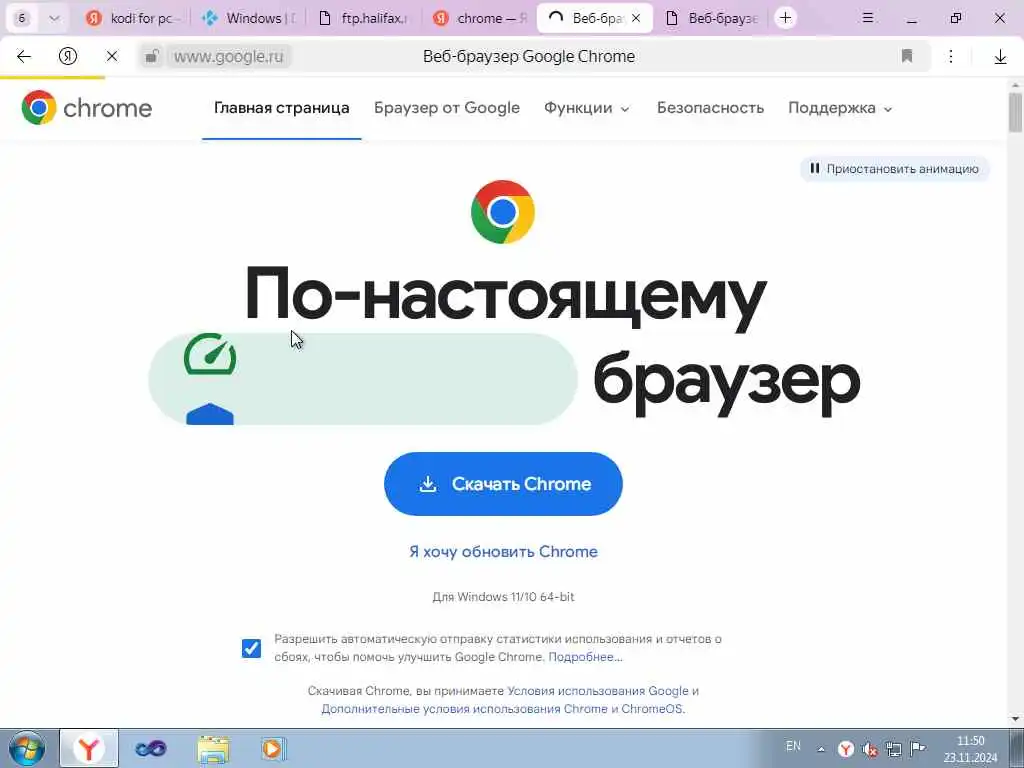Switch to the 'chrome —' tab
This screenshot has width=1024, height=768.
[481, 18]
